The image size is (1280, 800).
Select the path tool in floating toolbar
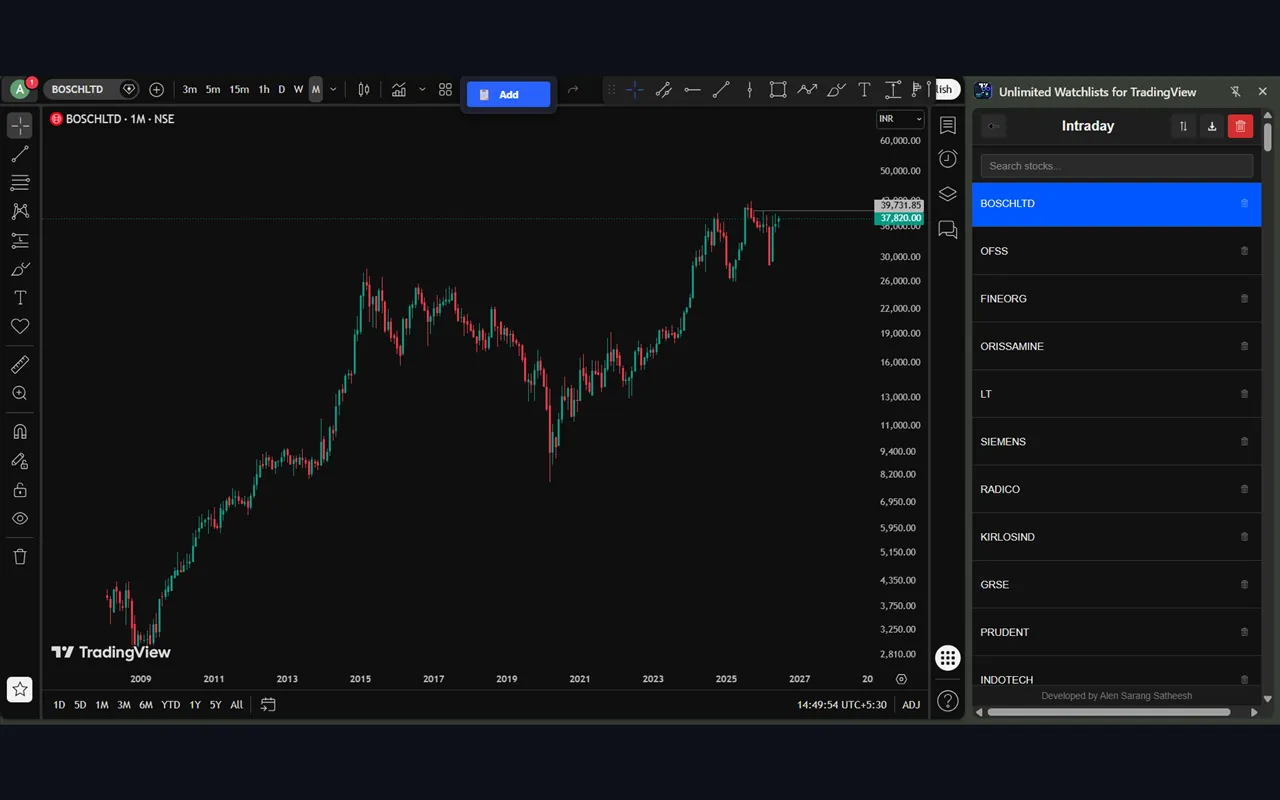(807, 90)
